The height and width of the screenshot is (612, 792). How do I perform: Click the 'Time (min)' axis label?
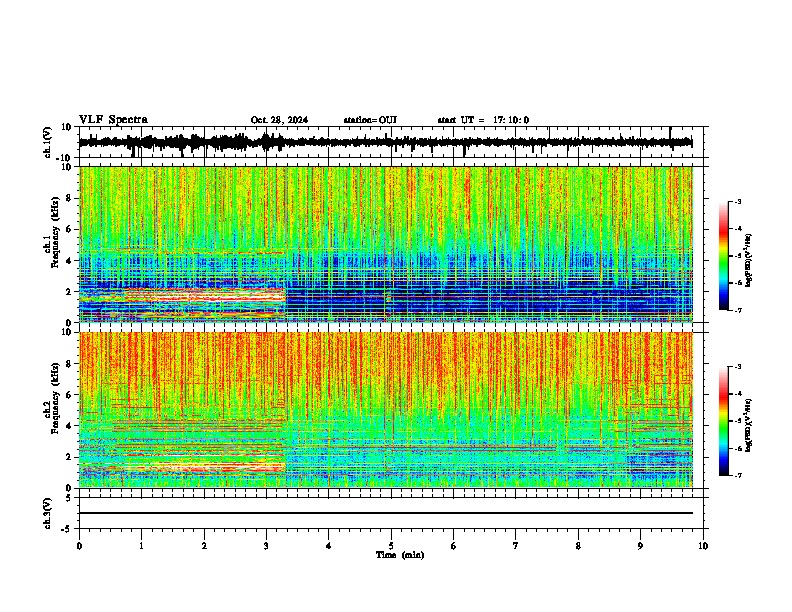[x=400, y=555]
